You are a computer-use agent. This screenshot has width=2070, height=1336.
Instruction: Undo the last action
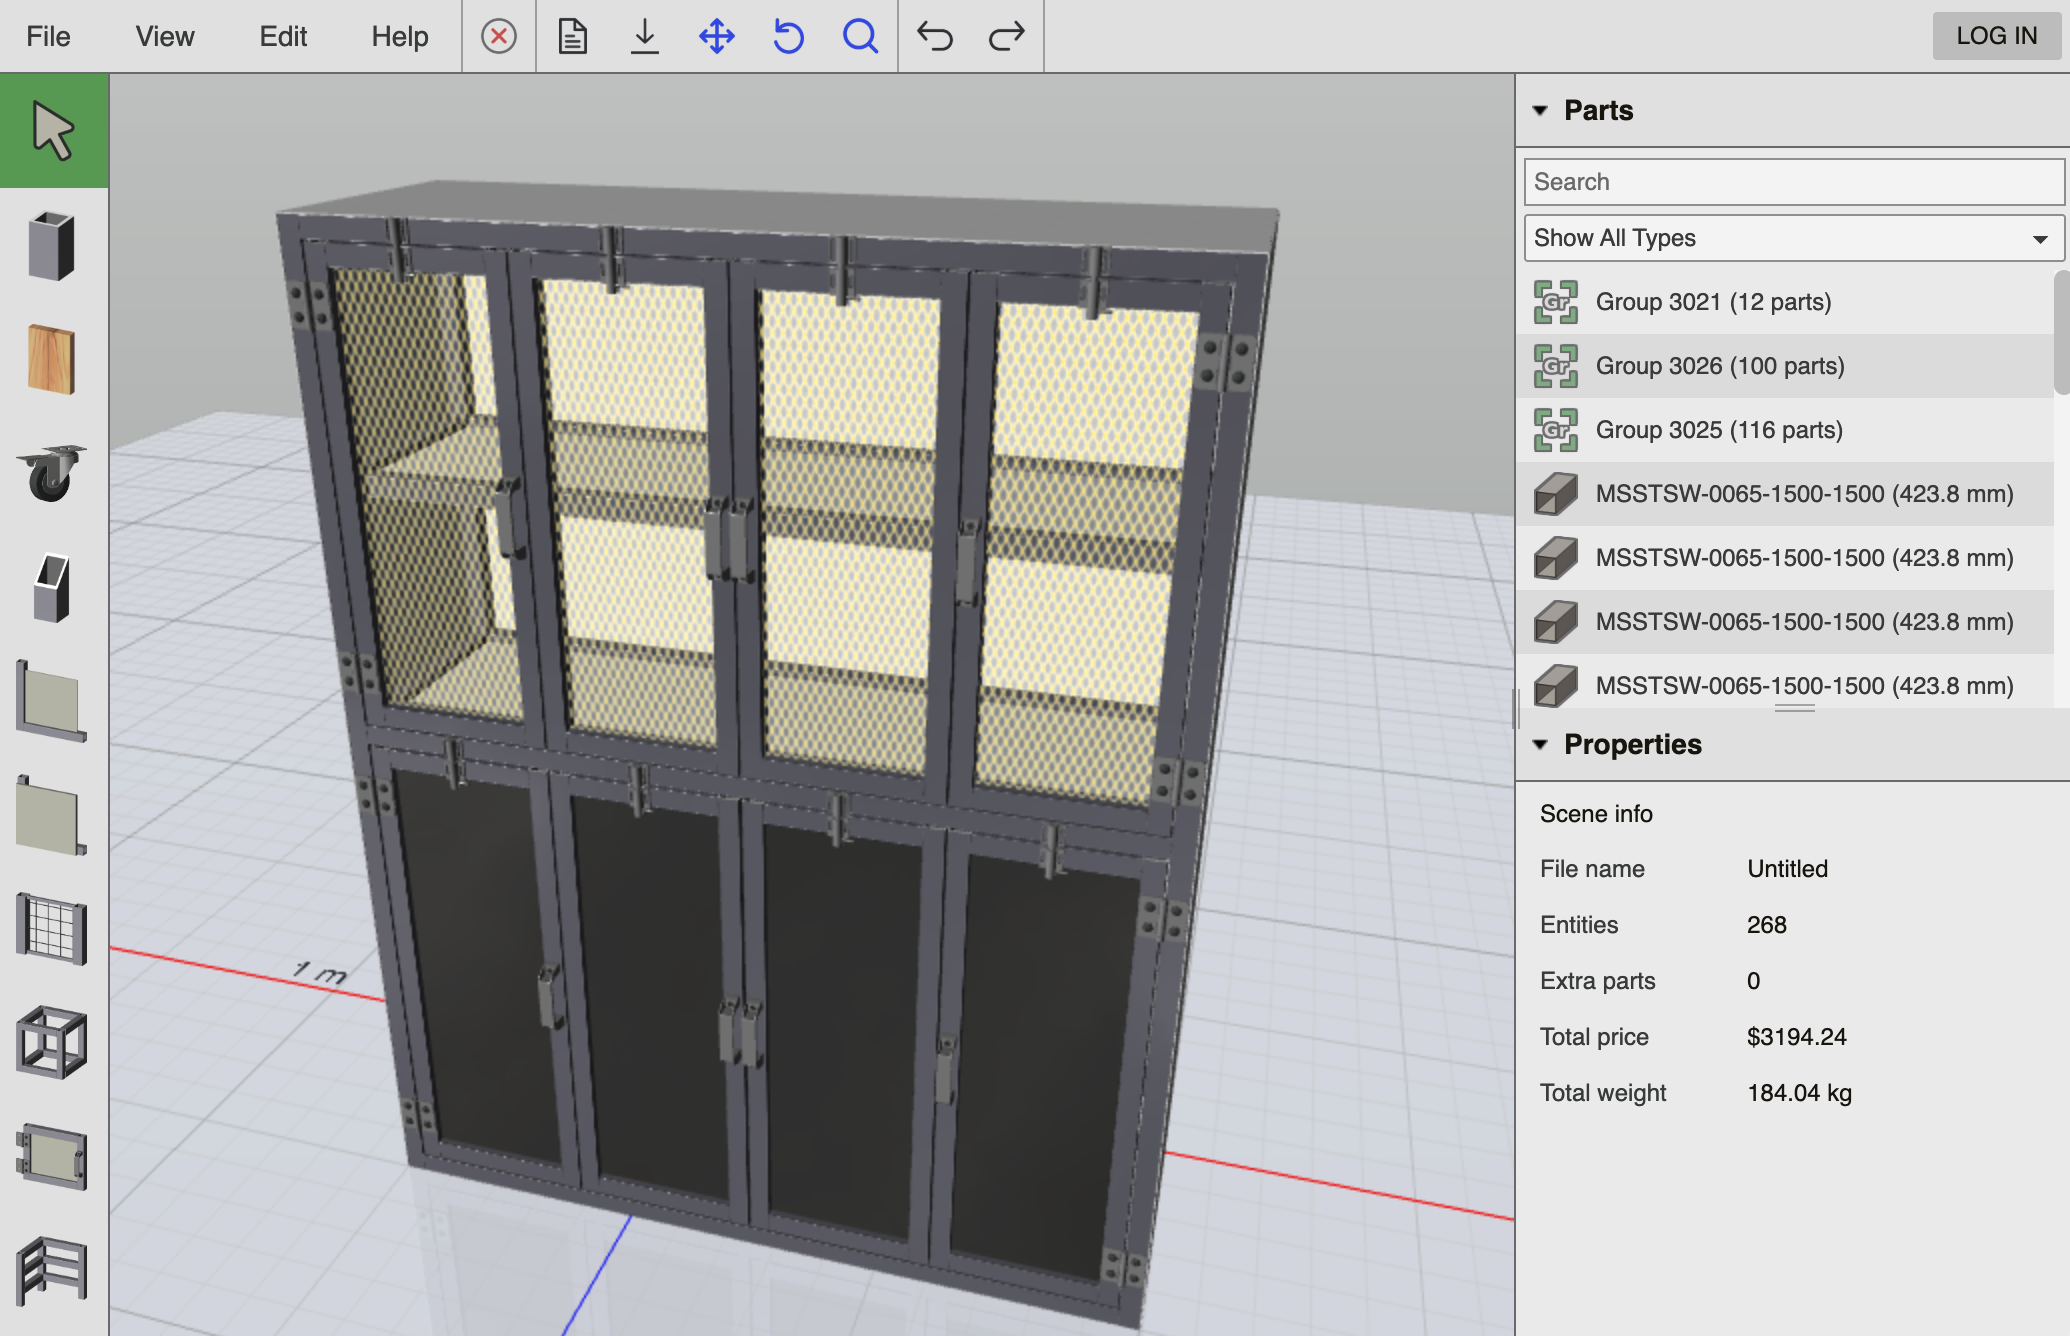[934, 37]
